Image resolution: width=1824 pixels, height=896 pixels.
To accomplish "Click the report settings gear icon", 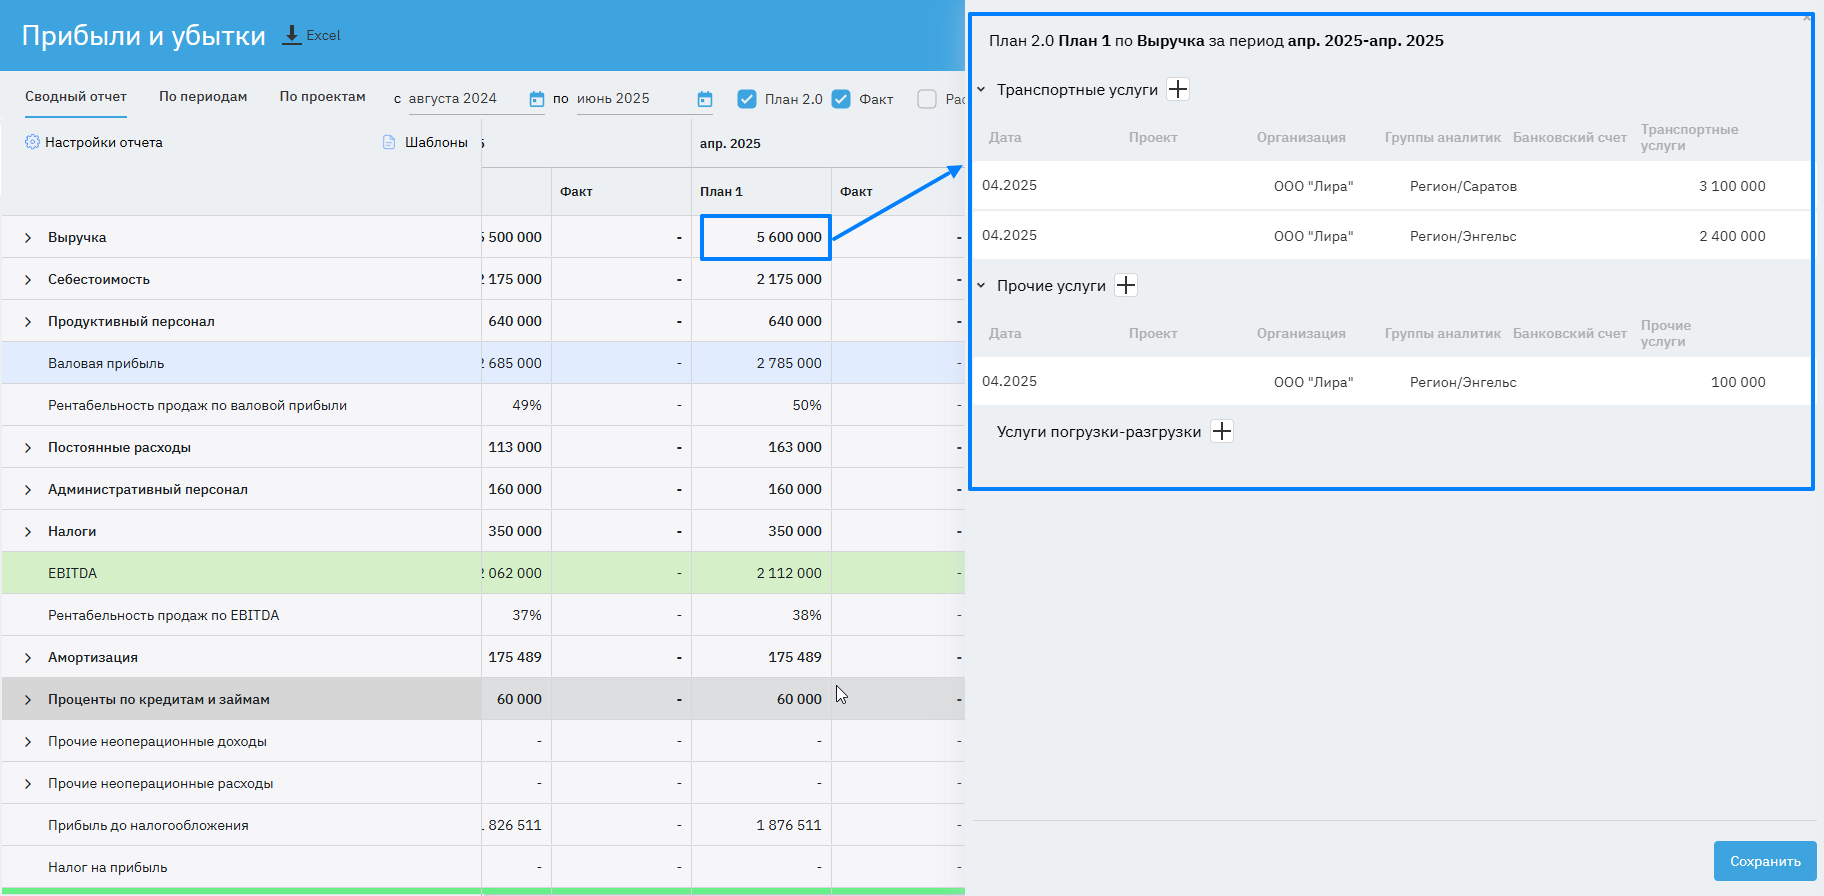I will point(32,142).
